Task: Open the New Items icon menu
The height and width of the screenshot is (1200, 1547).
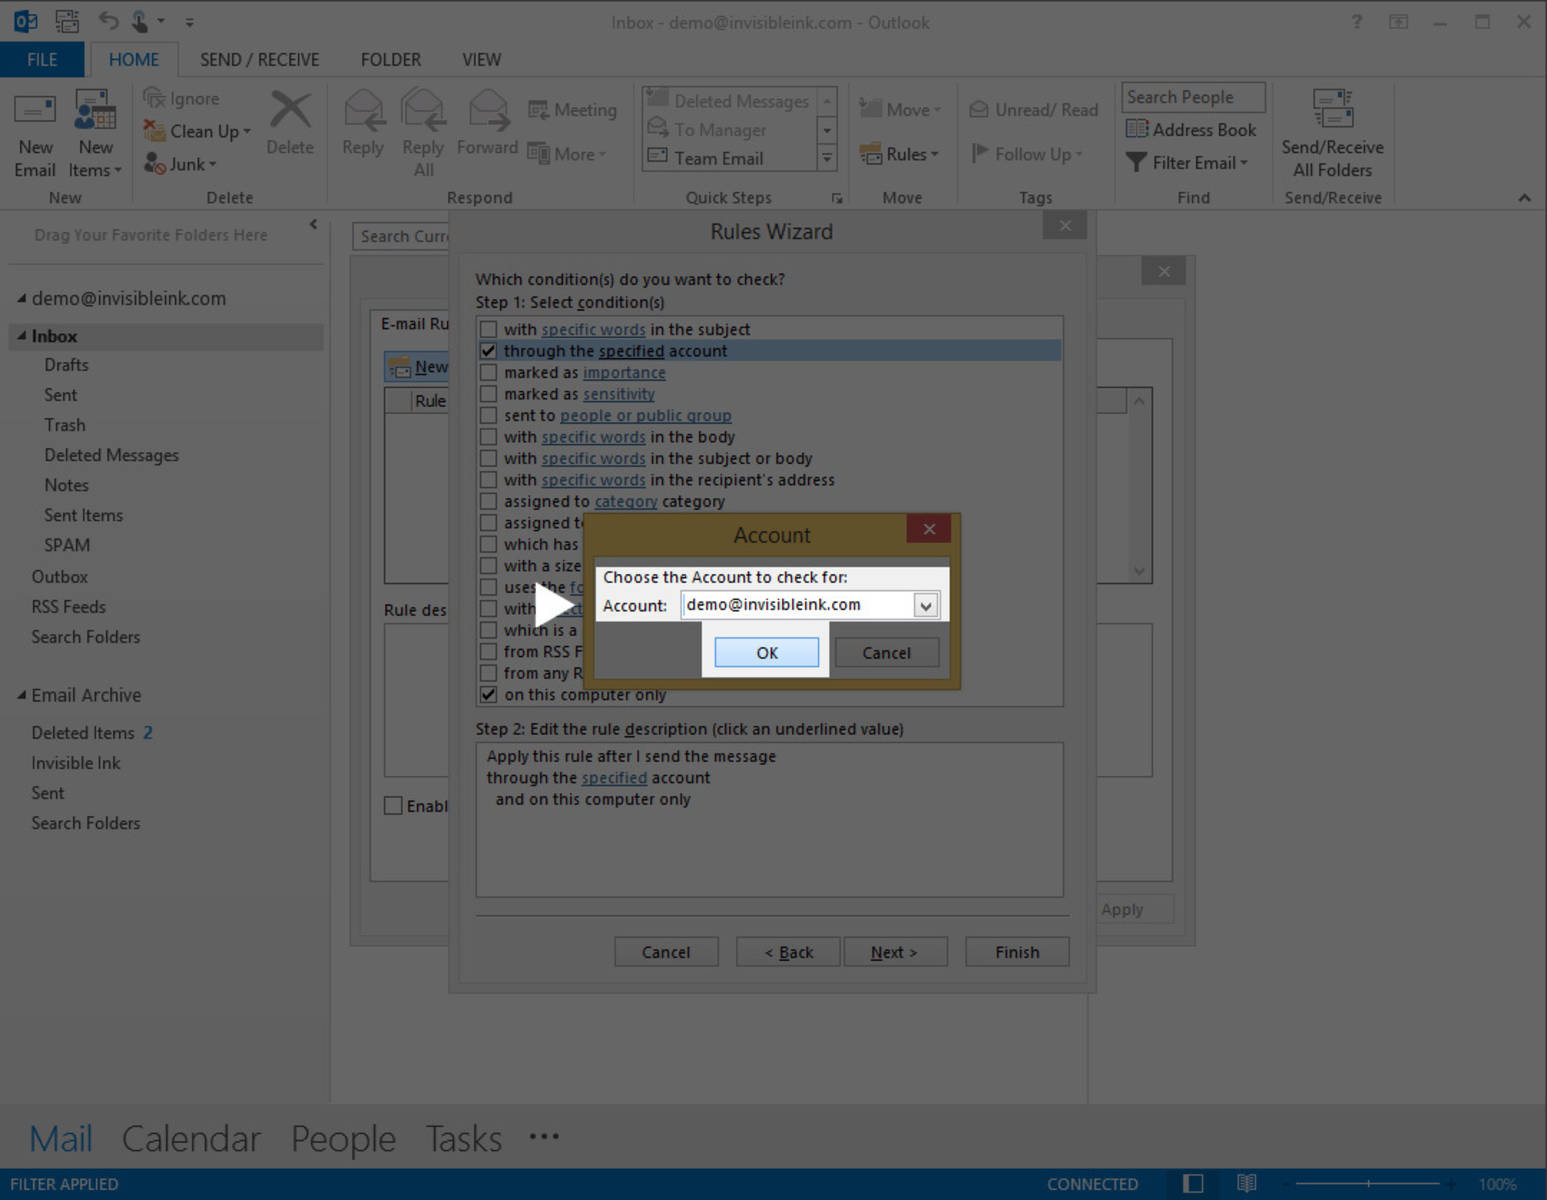Action: (95, 110)
